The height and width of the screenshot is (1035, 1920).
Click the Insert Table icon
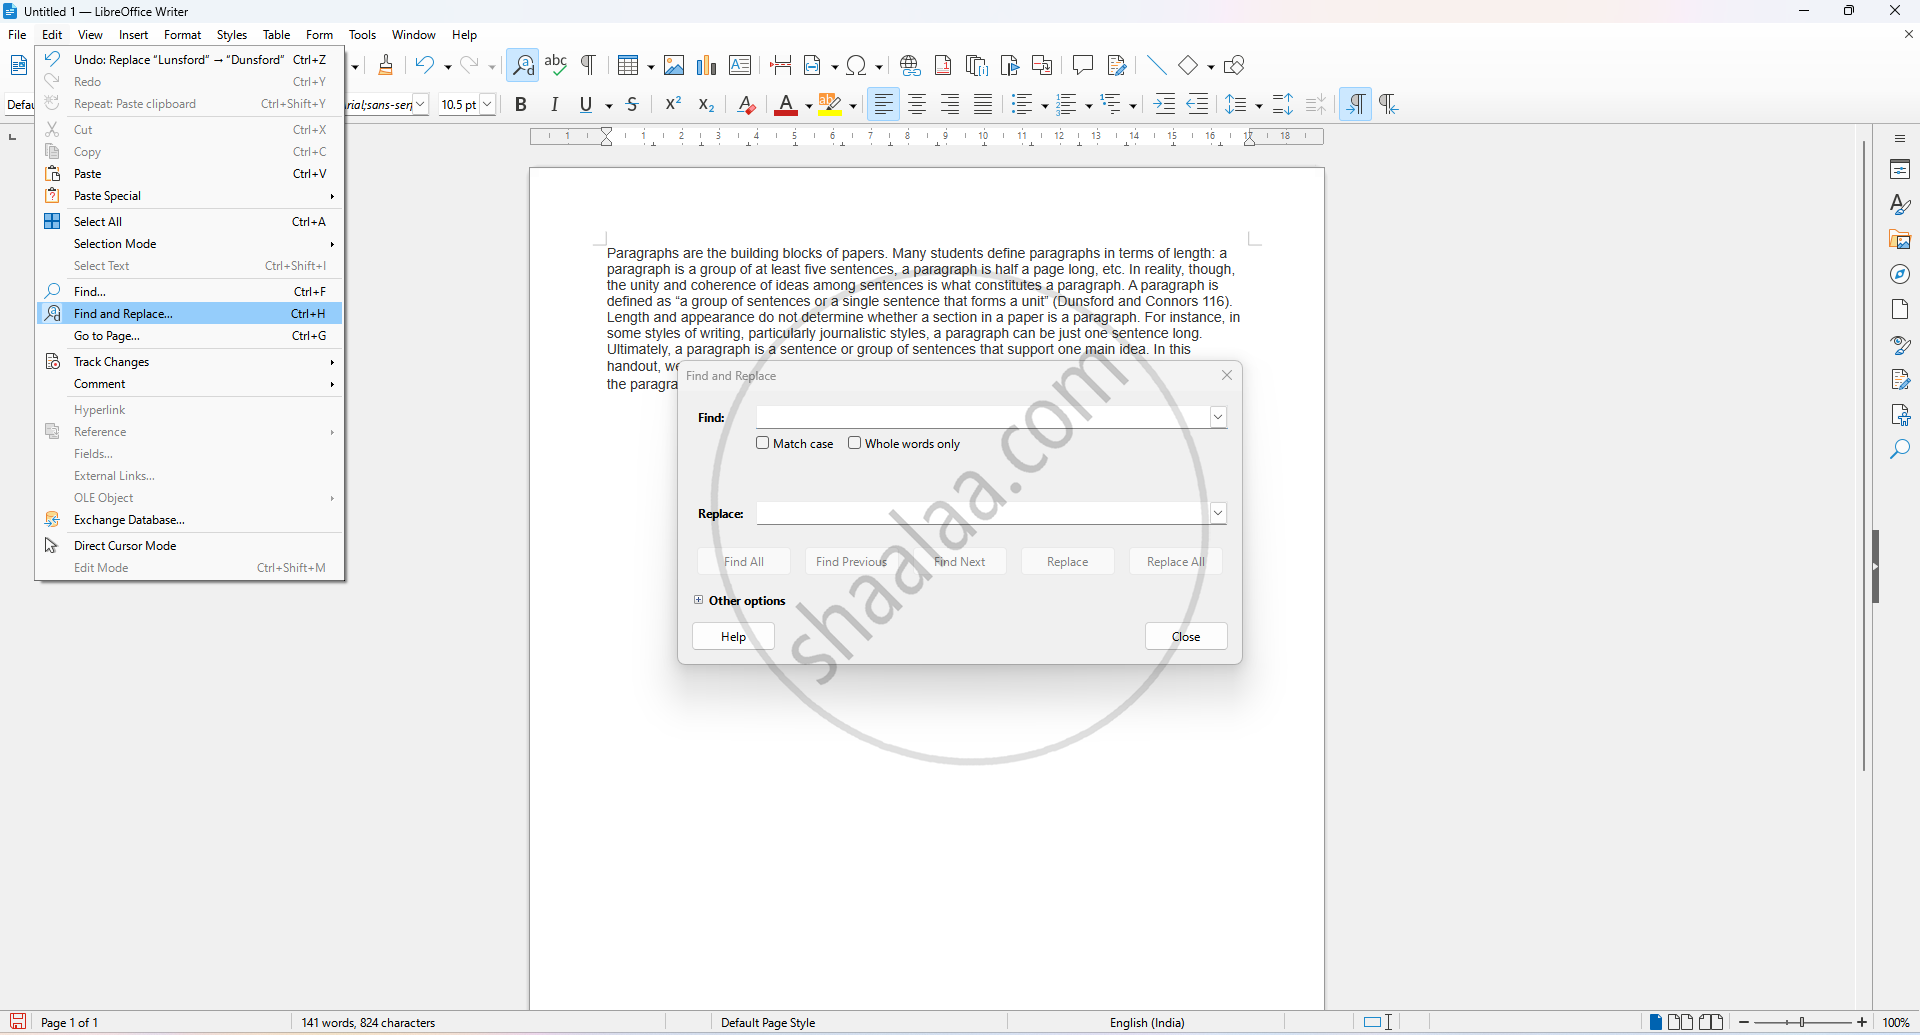628,66
